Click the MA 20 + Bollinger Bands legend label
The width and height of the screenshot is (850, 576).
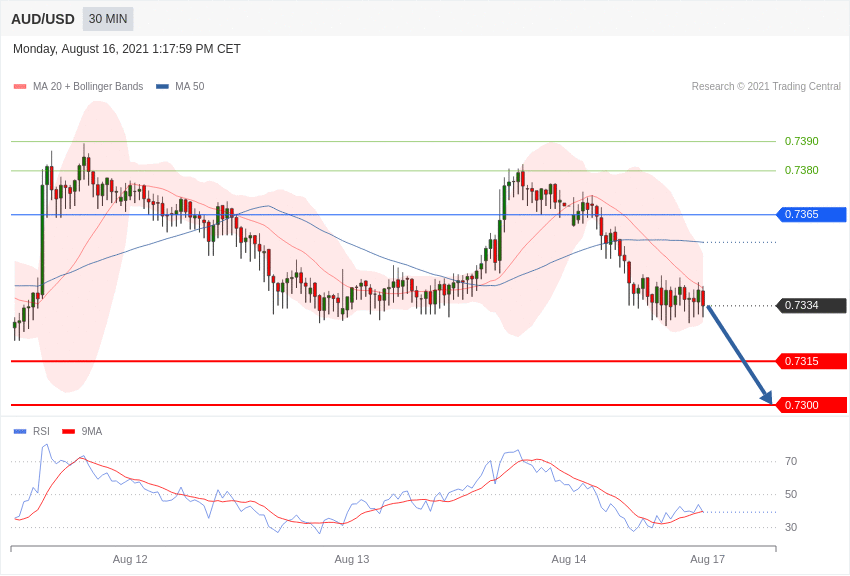(x=88, y=87)
